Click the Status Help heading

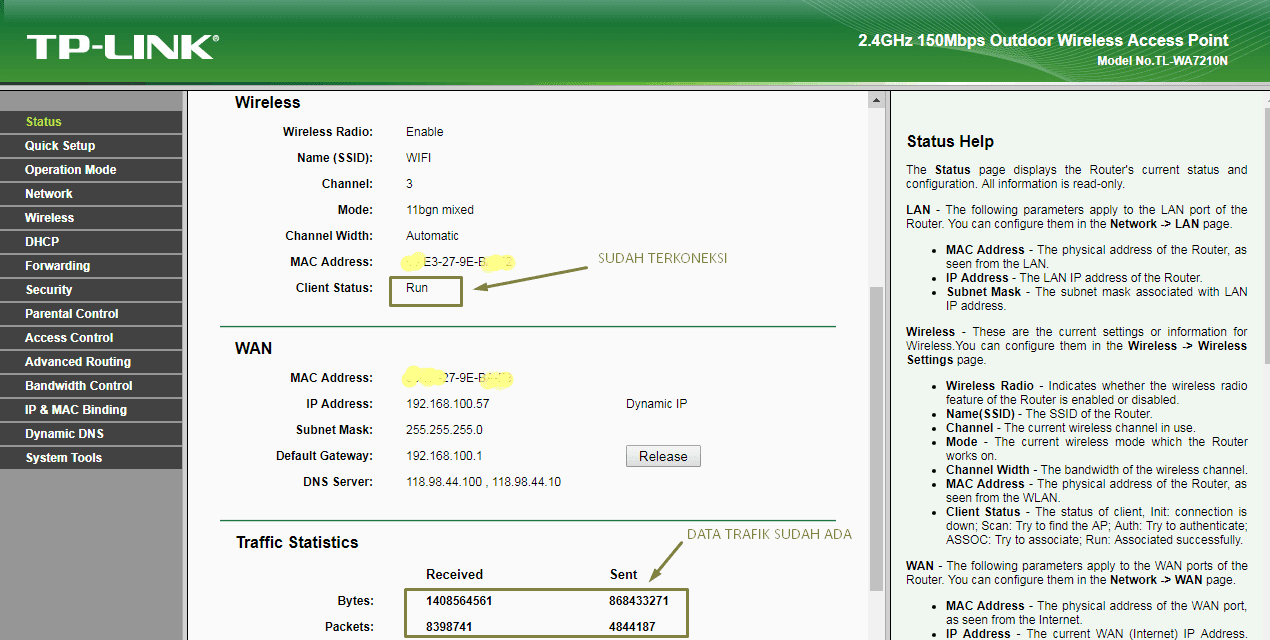click(x=950, y=141)
